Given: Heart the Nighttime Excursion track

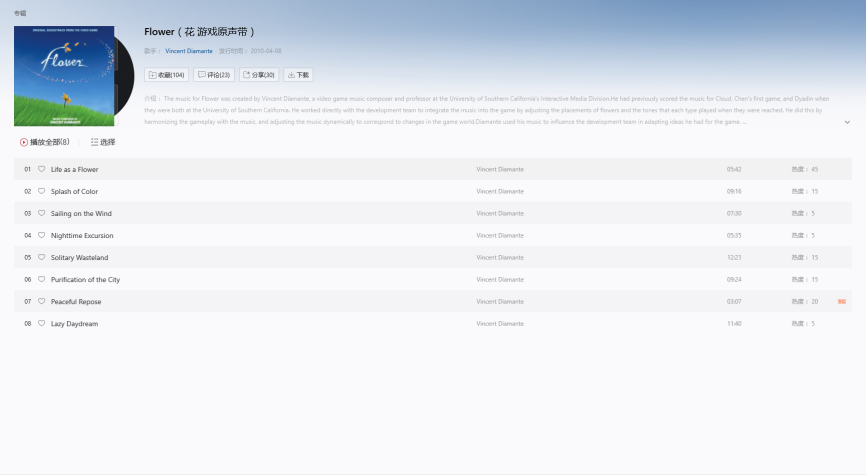Looking at the screenshot, I should [42, 235].
